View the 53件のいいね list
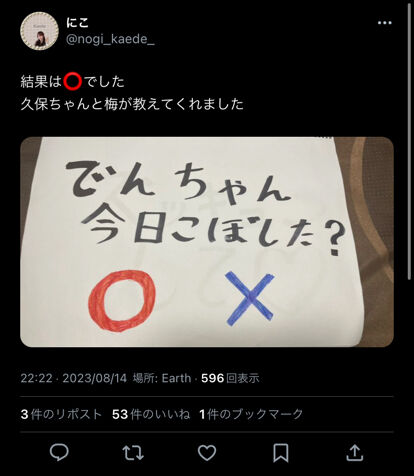 coord(151,414)
